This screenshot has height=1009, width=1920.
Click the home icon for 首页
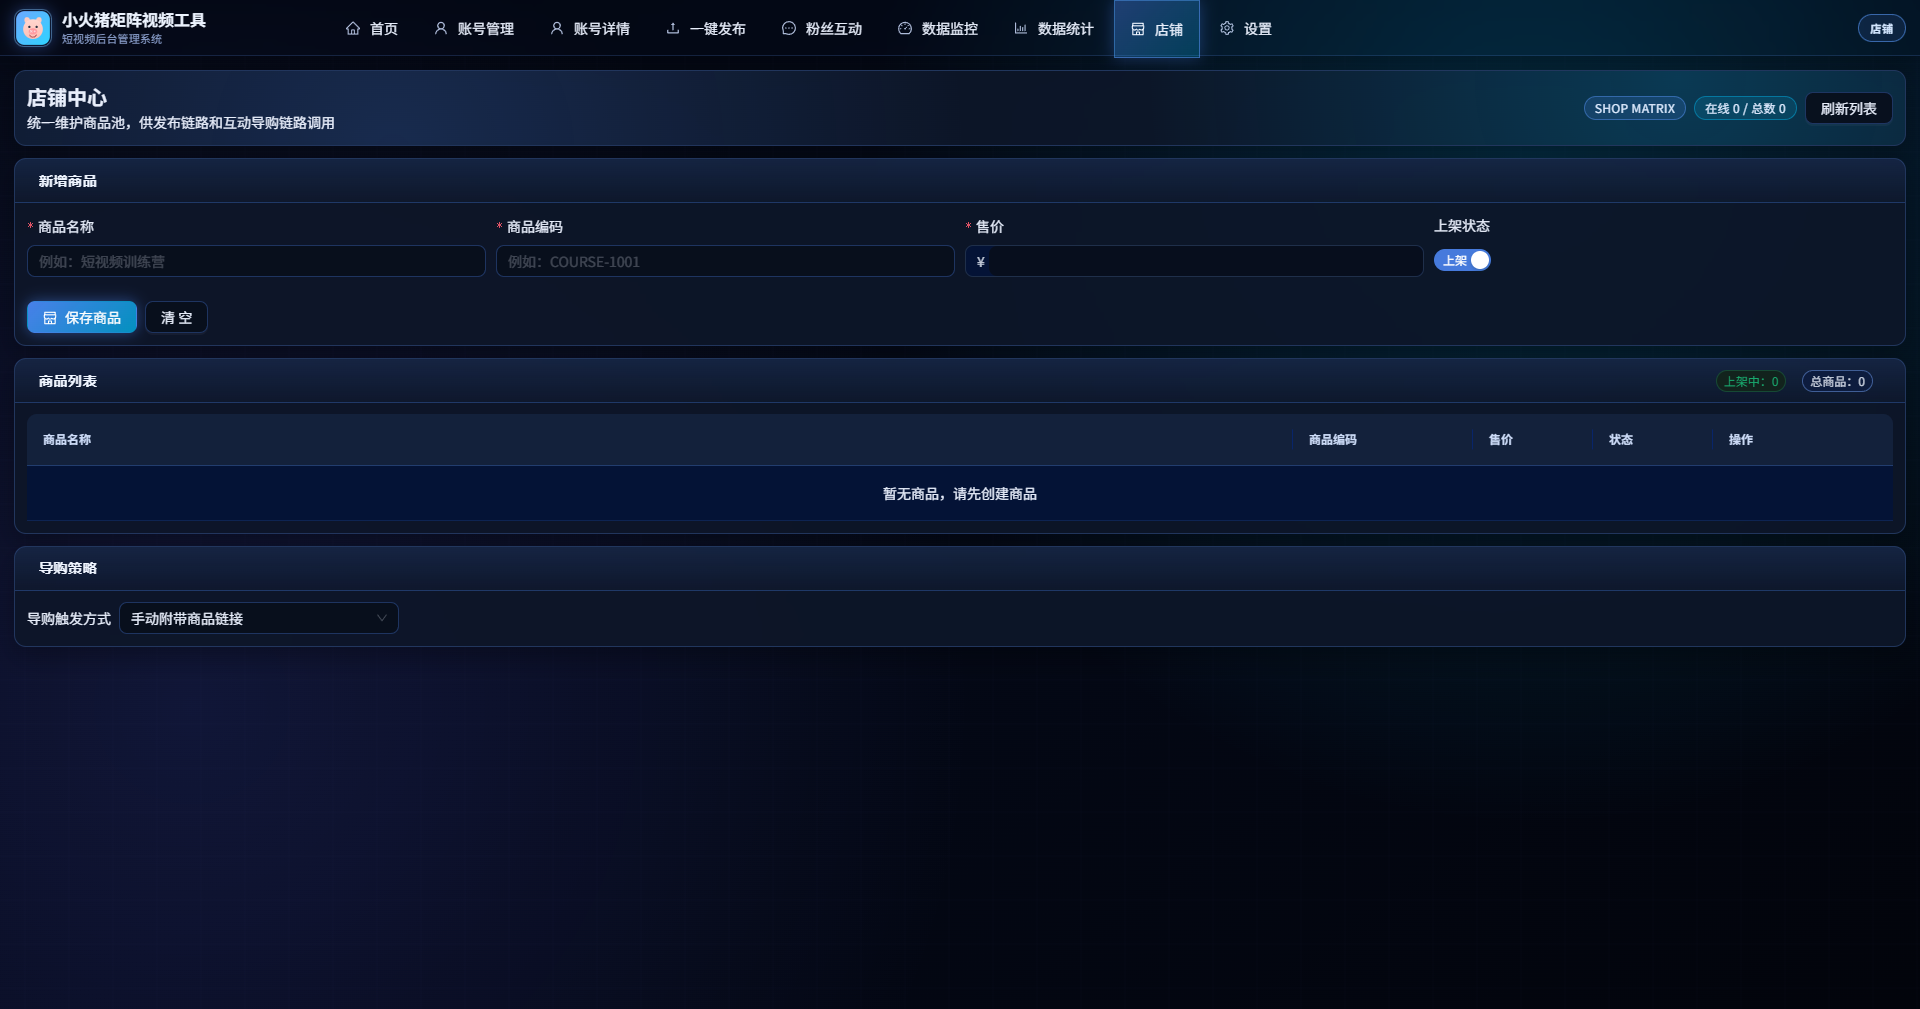click(353, 29)
